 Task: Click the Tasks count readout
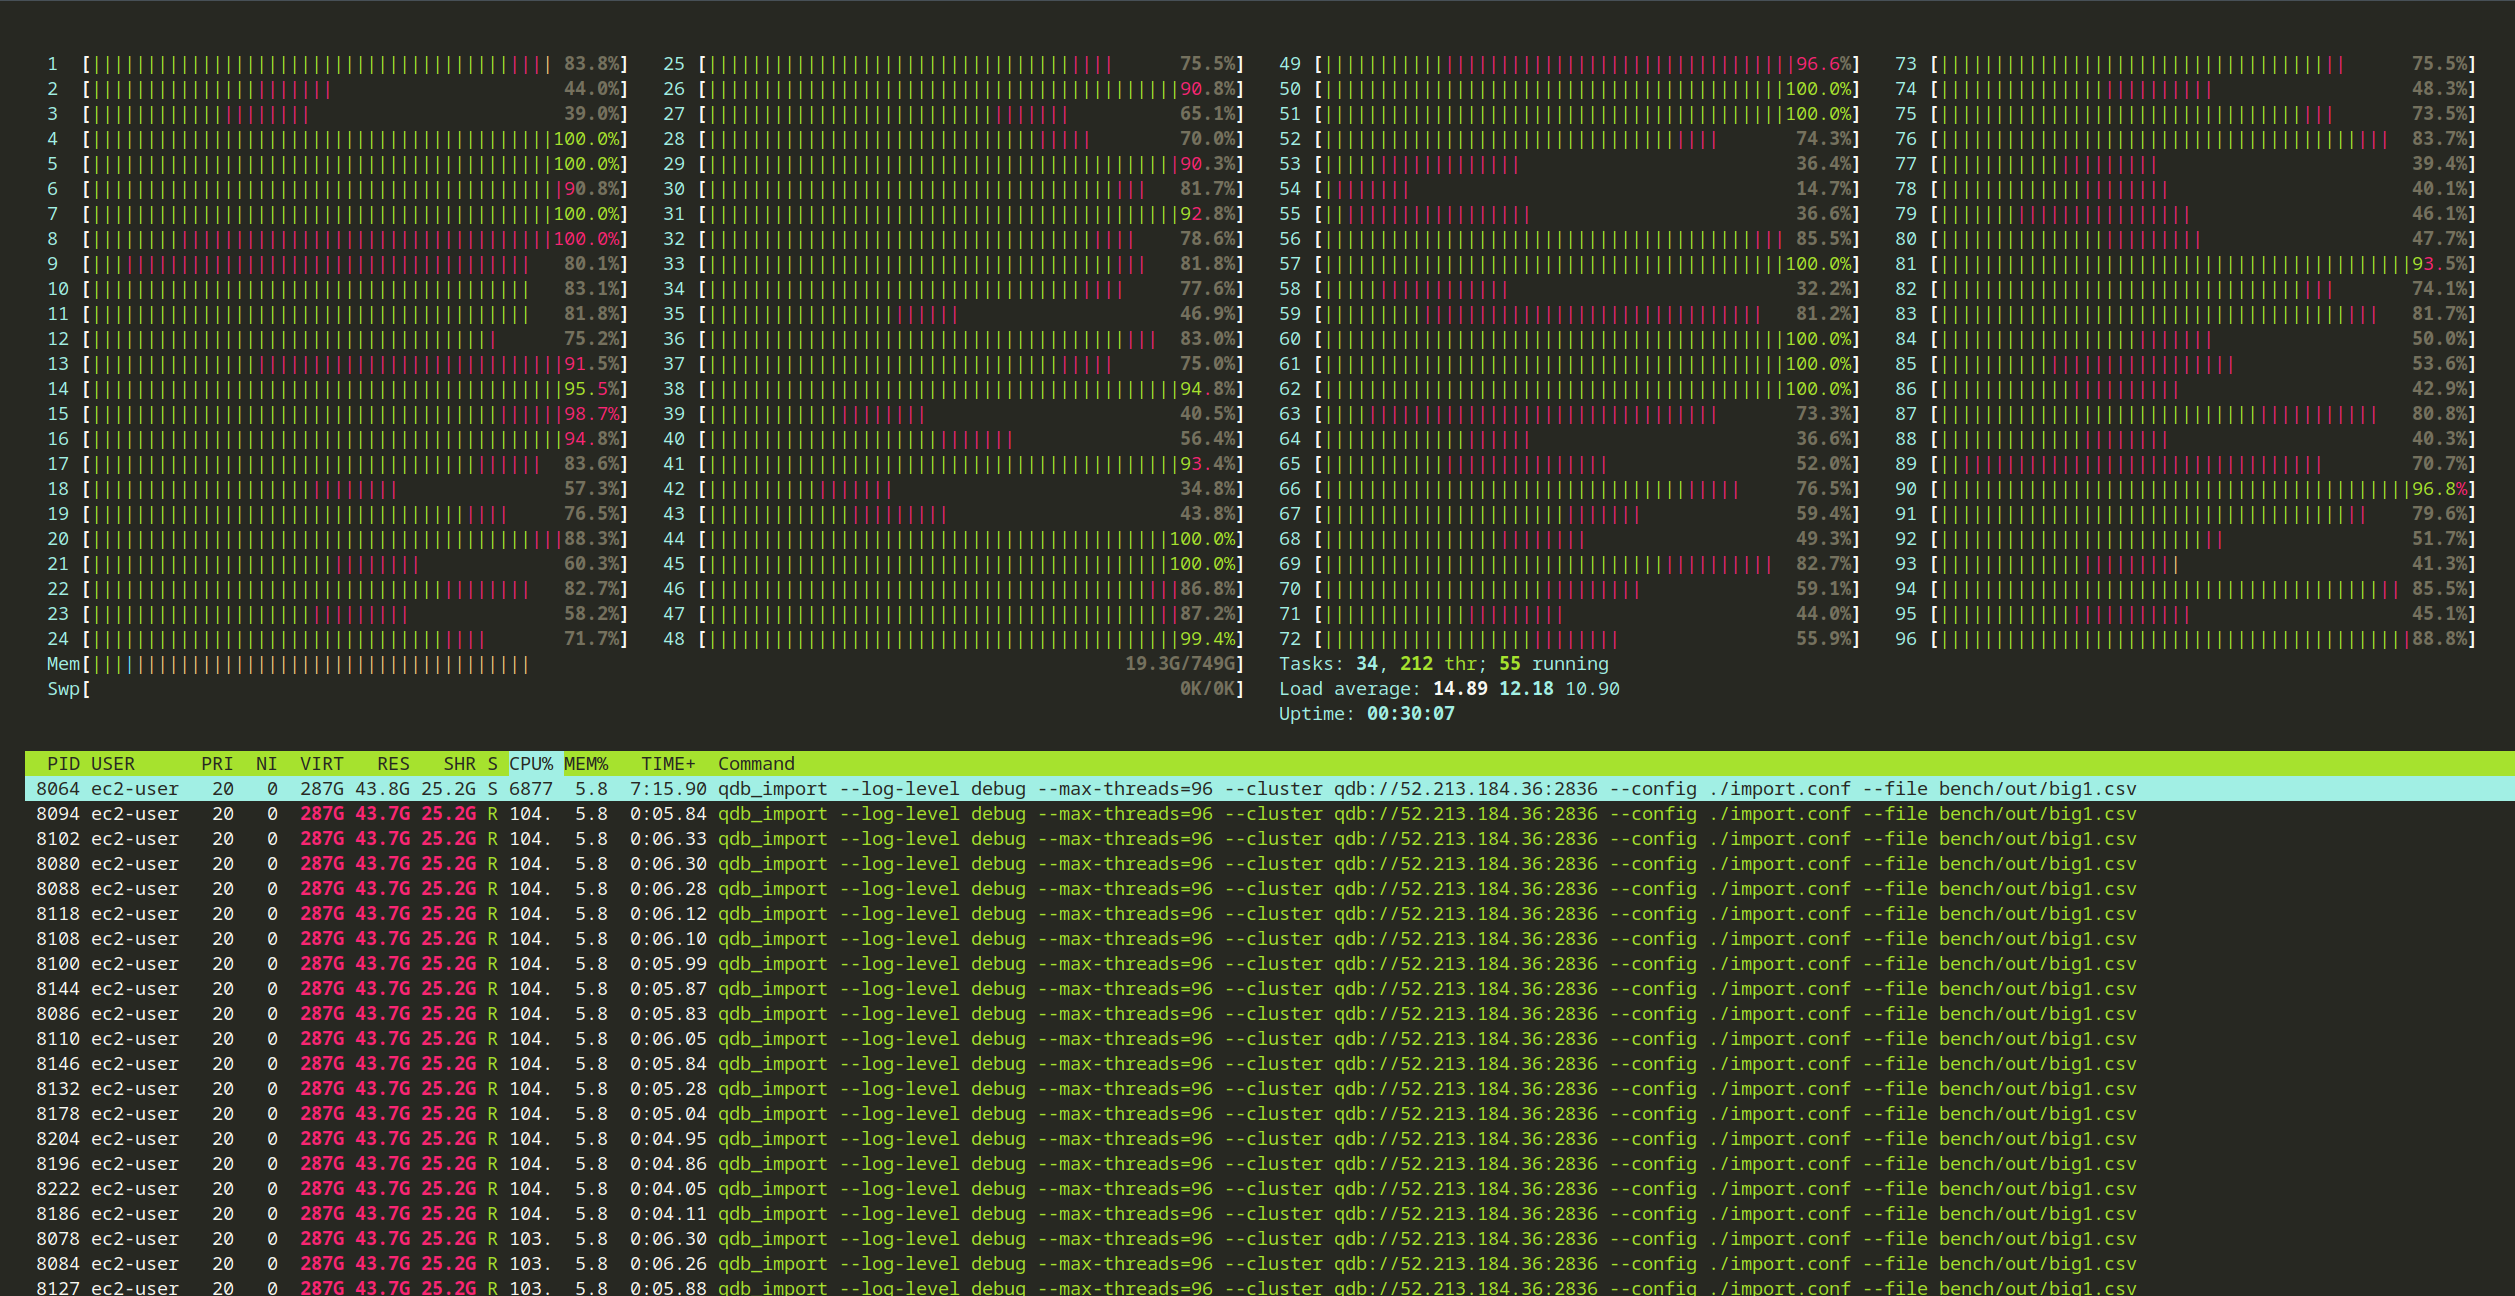click(x=1444, y=664)
